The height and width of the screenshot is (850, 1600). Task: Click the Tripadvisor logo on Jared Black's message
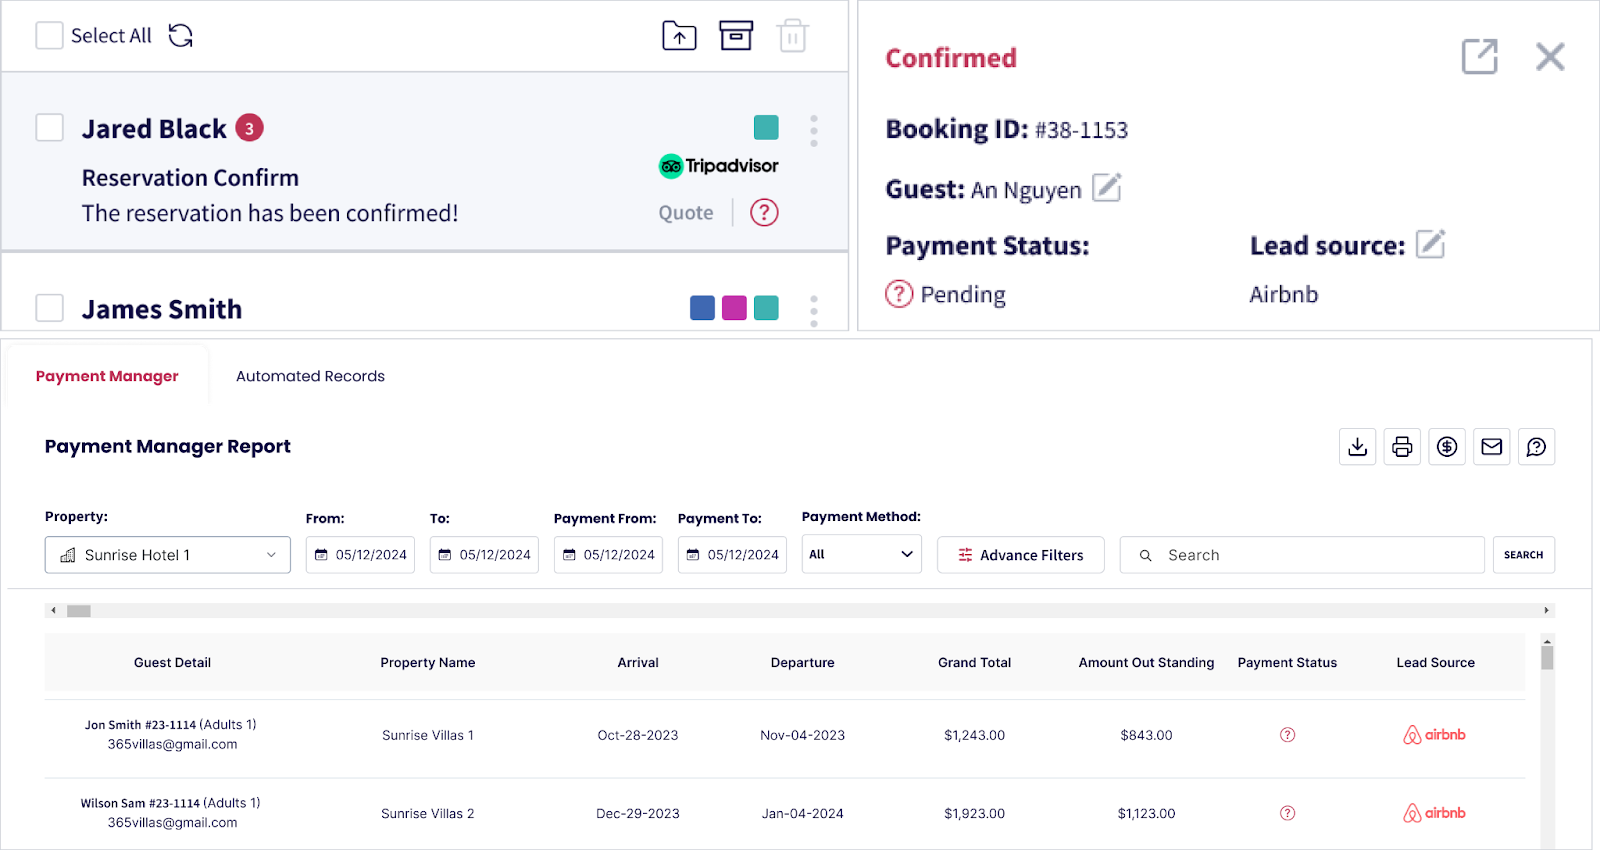point(718,166)
